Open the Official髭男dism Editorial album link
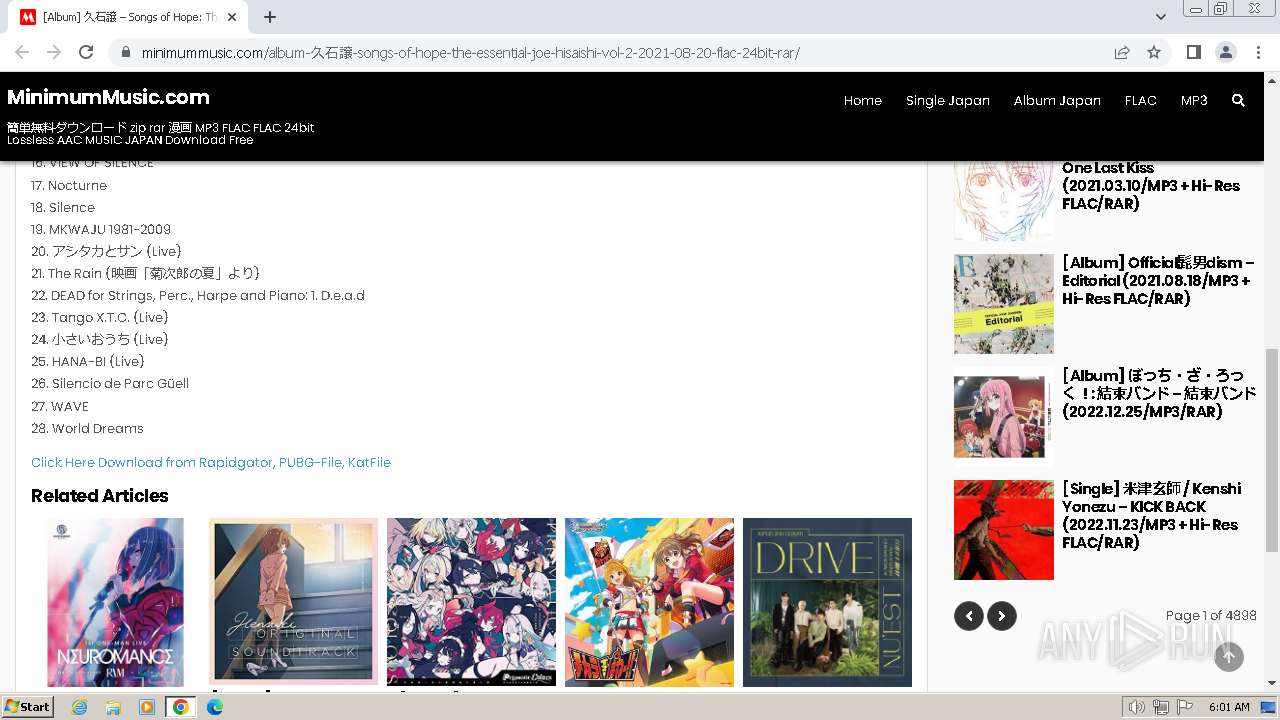Viewport: 1280px width, 720px height. click(x=1158, y=281)
